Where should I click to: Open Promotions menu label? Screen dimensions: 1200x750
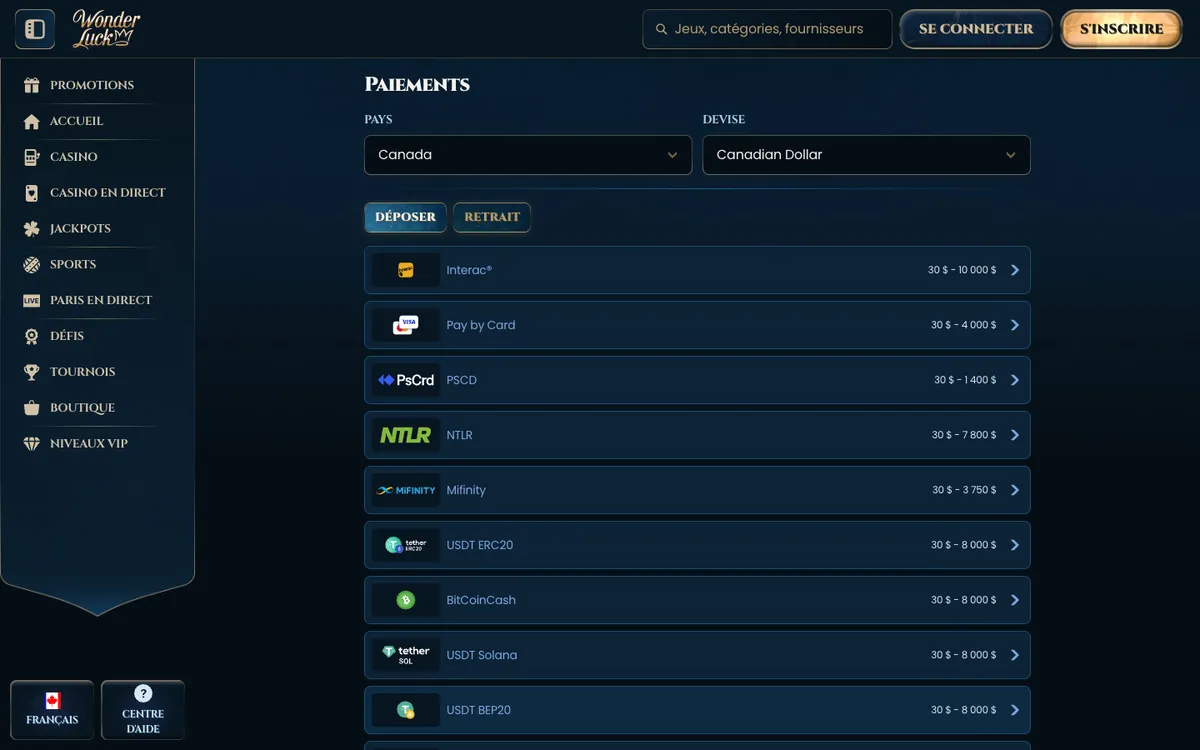[92, 85]
